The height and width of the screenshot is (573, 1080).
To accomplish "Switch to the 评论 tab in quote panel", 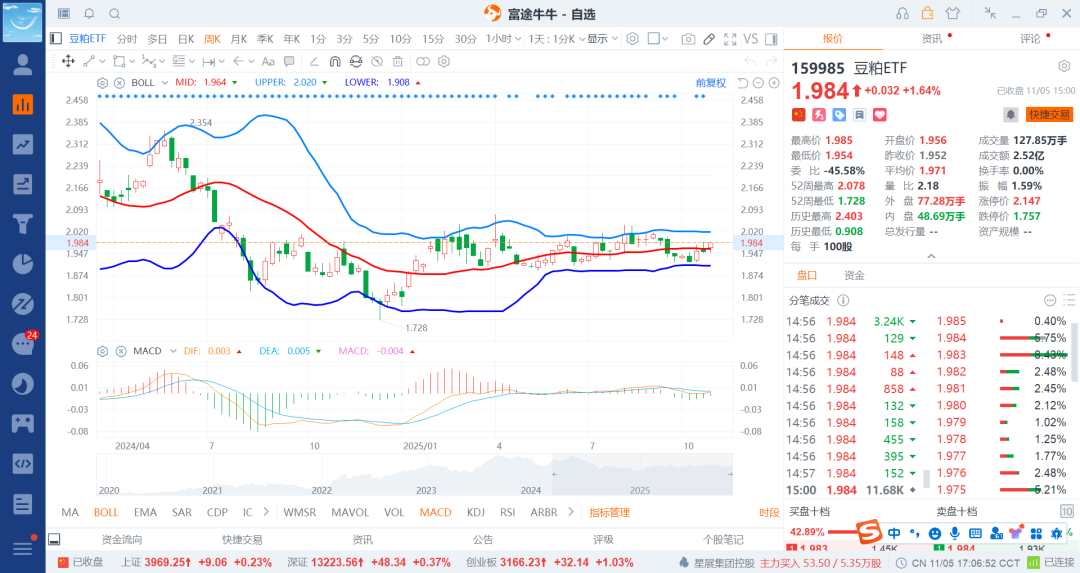I will pos(1030,39).
